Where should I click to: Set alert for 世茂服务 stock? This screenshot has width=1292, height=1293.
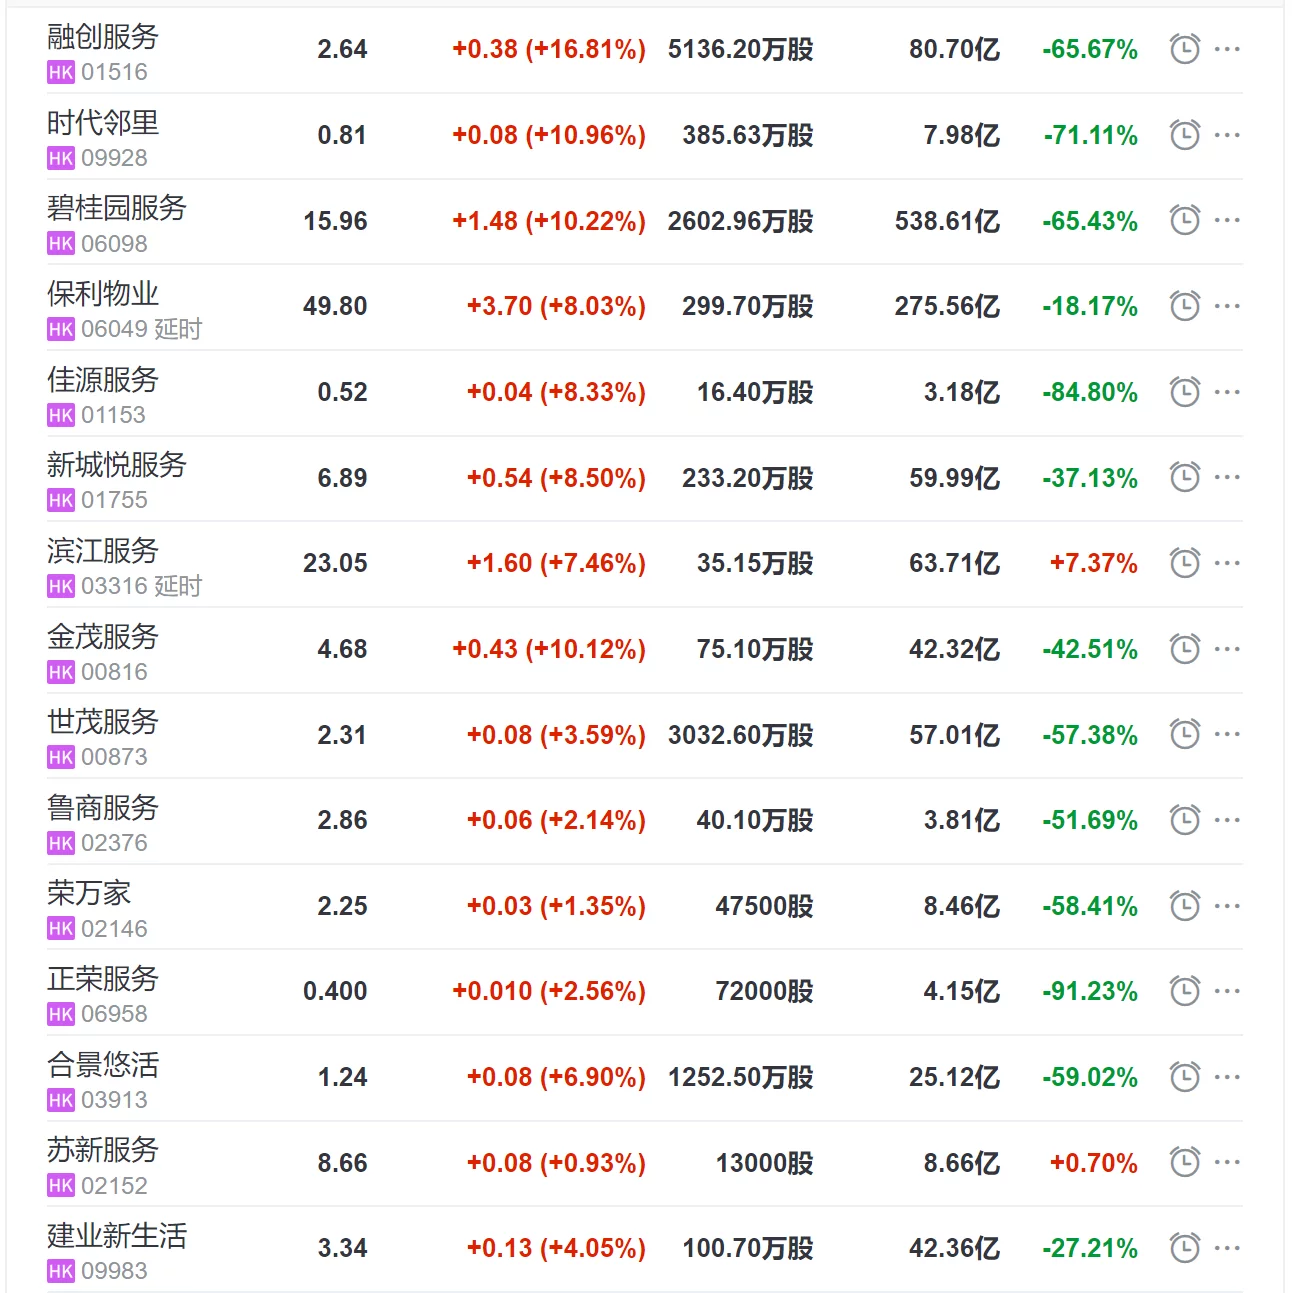tap(1185, 734)
